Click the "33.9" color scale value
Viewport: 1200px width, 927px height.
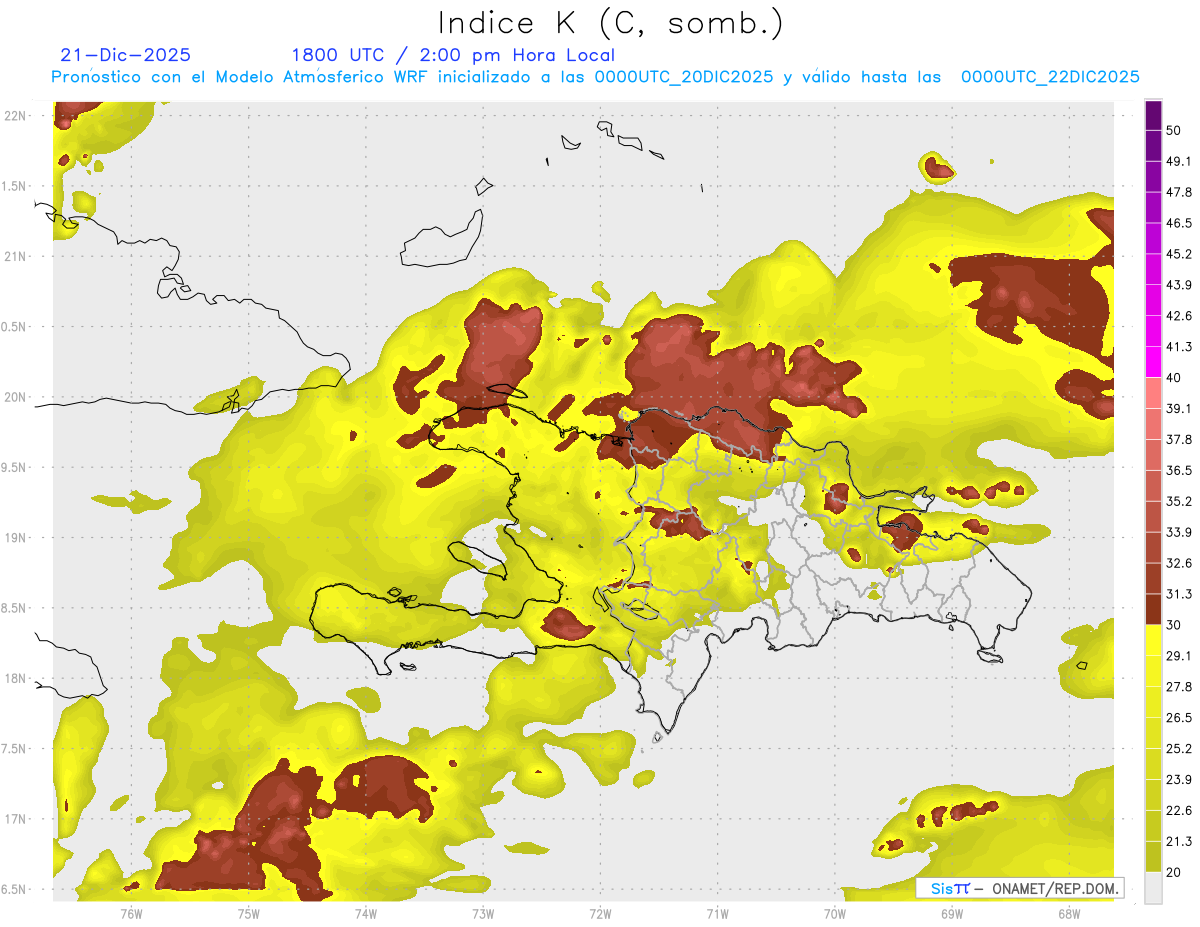(x=1179, y=532)
